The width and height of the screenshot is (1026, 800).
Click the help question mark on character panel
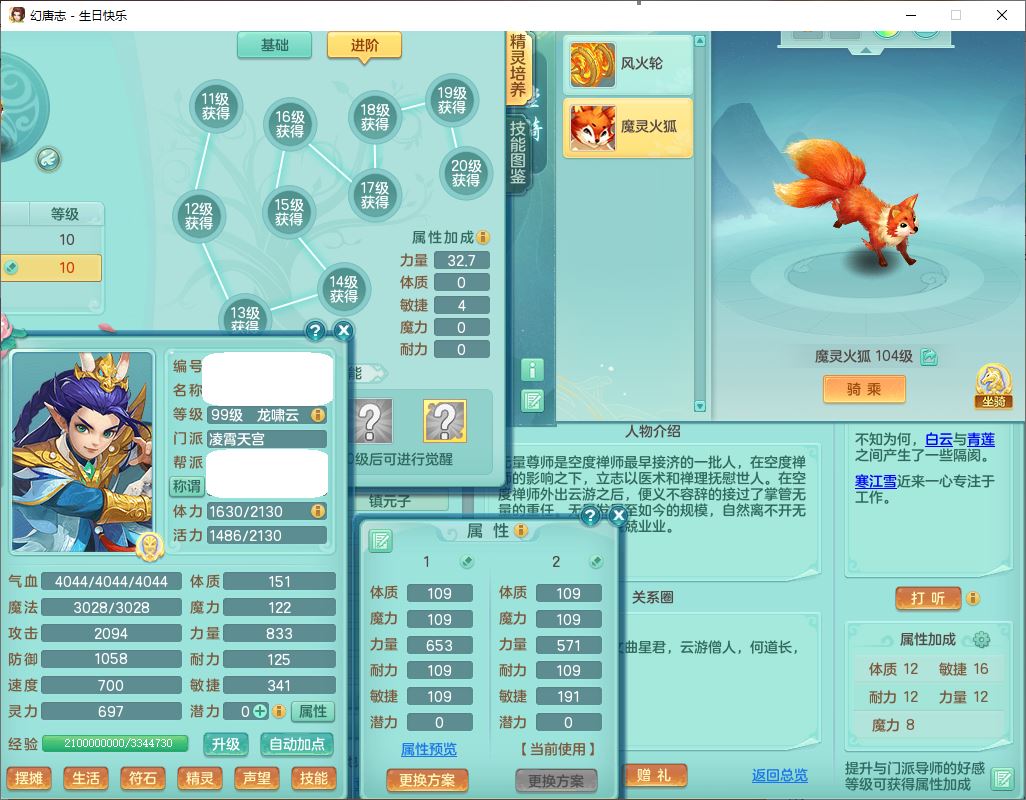pyautogui.click(x=315, y=331)
